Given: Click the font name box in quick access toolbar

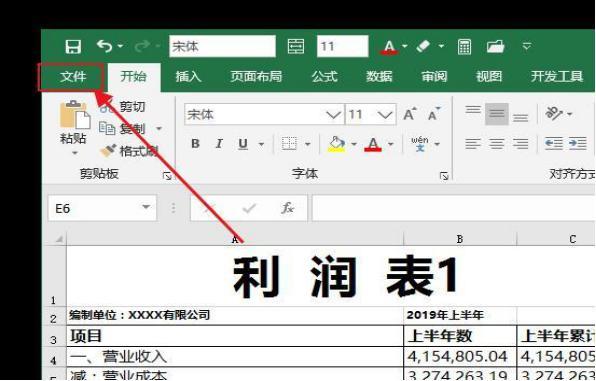Looking at the screenshot, I should point(222,46).
